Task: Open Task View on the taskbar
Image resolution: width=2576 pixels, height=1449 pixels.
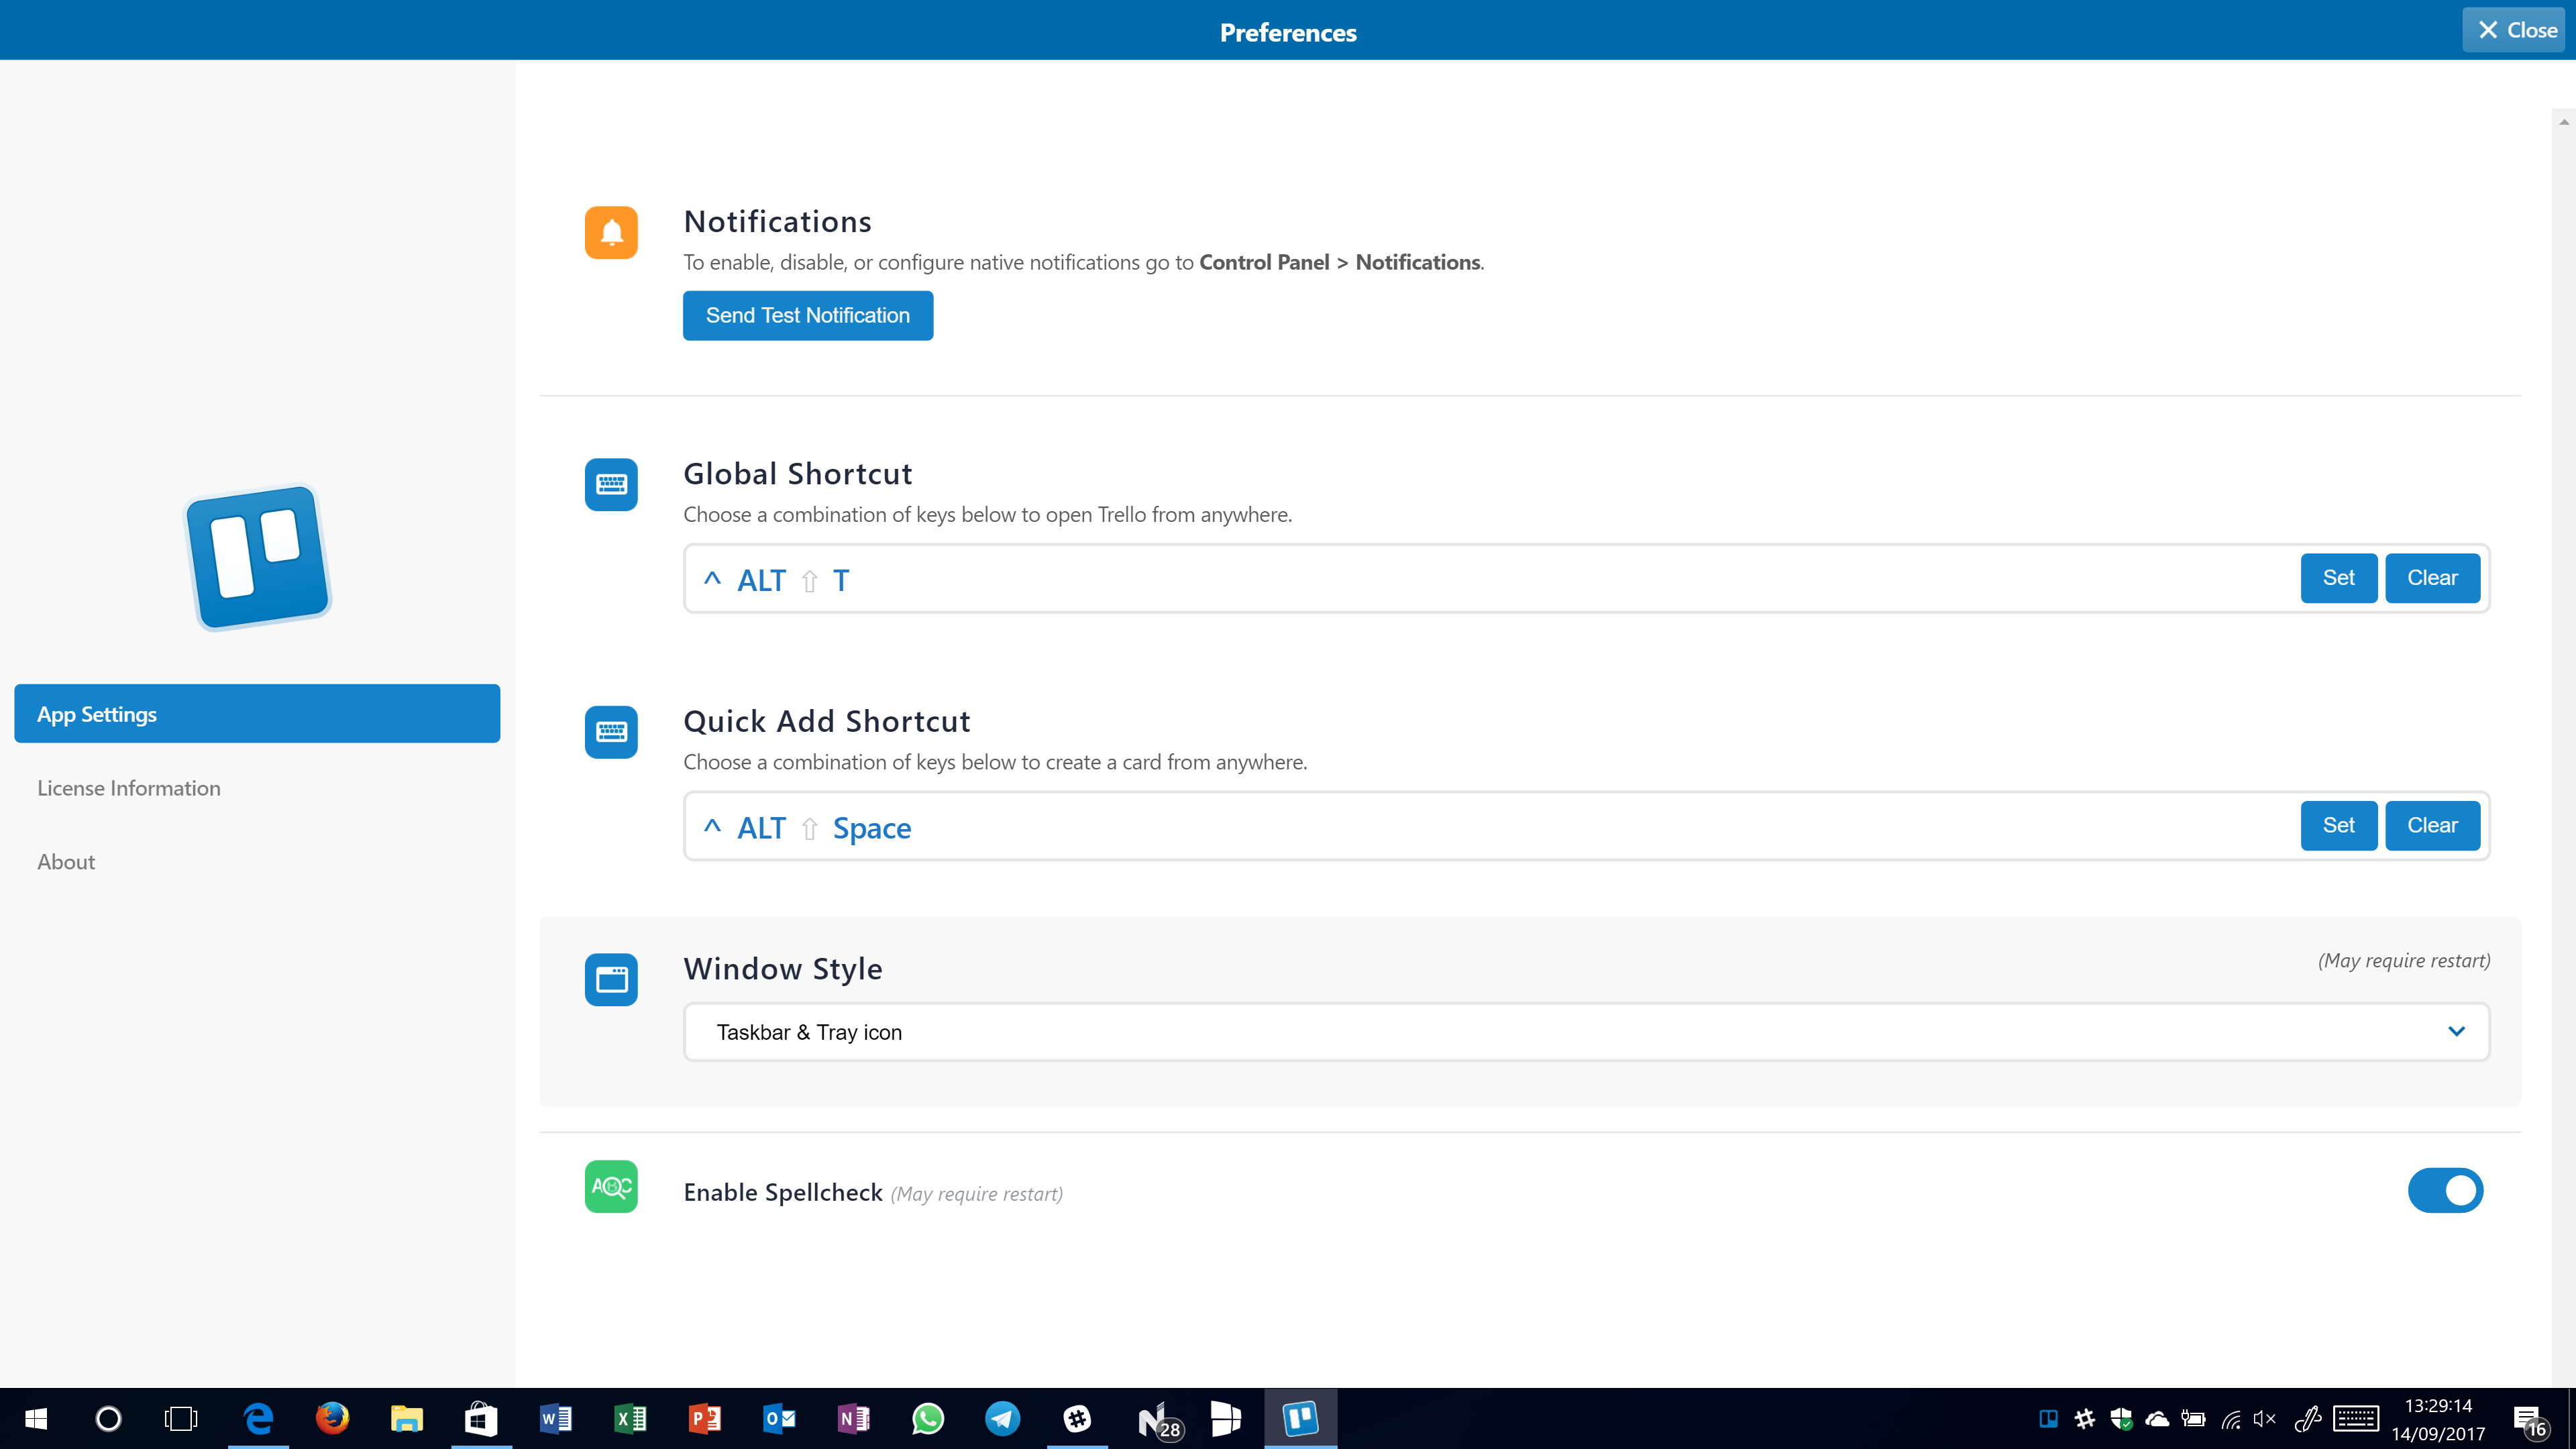Action: (181, 1419)
